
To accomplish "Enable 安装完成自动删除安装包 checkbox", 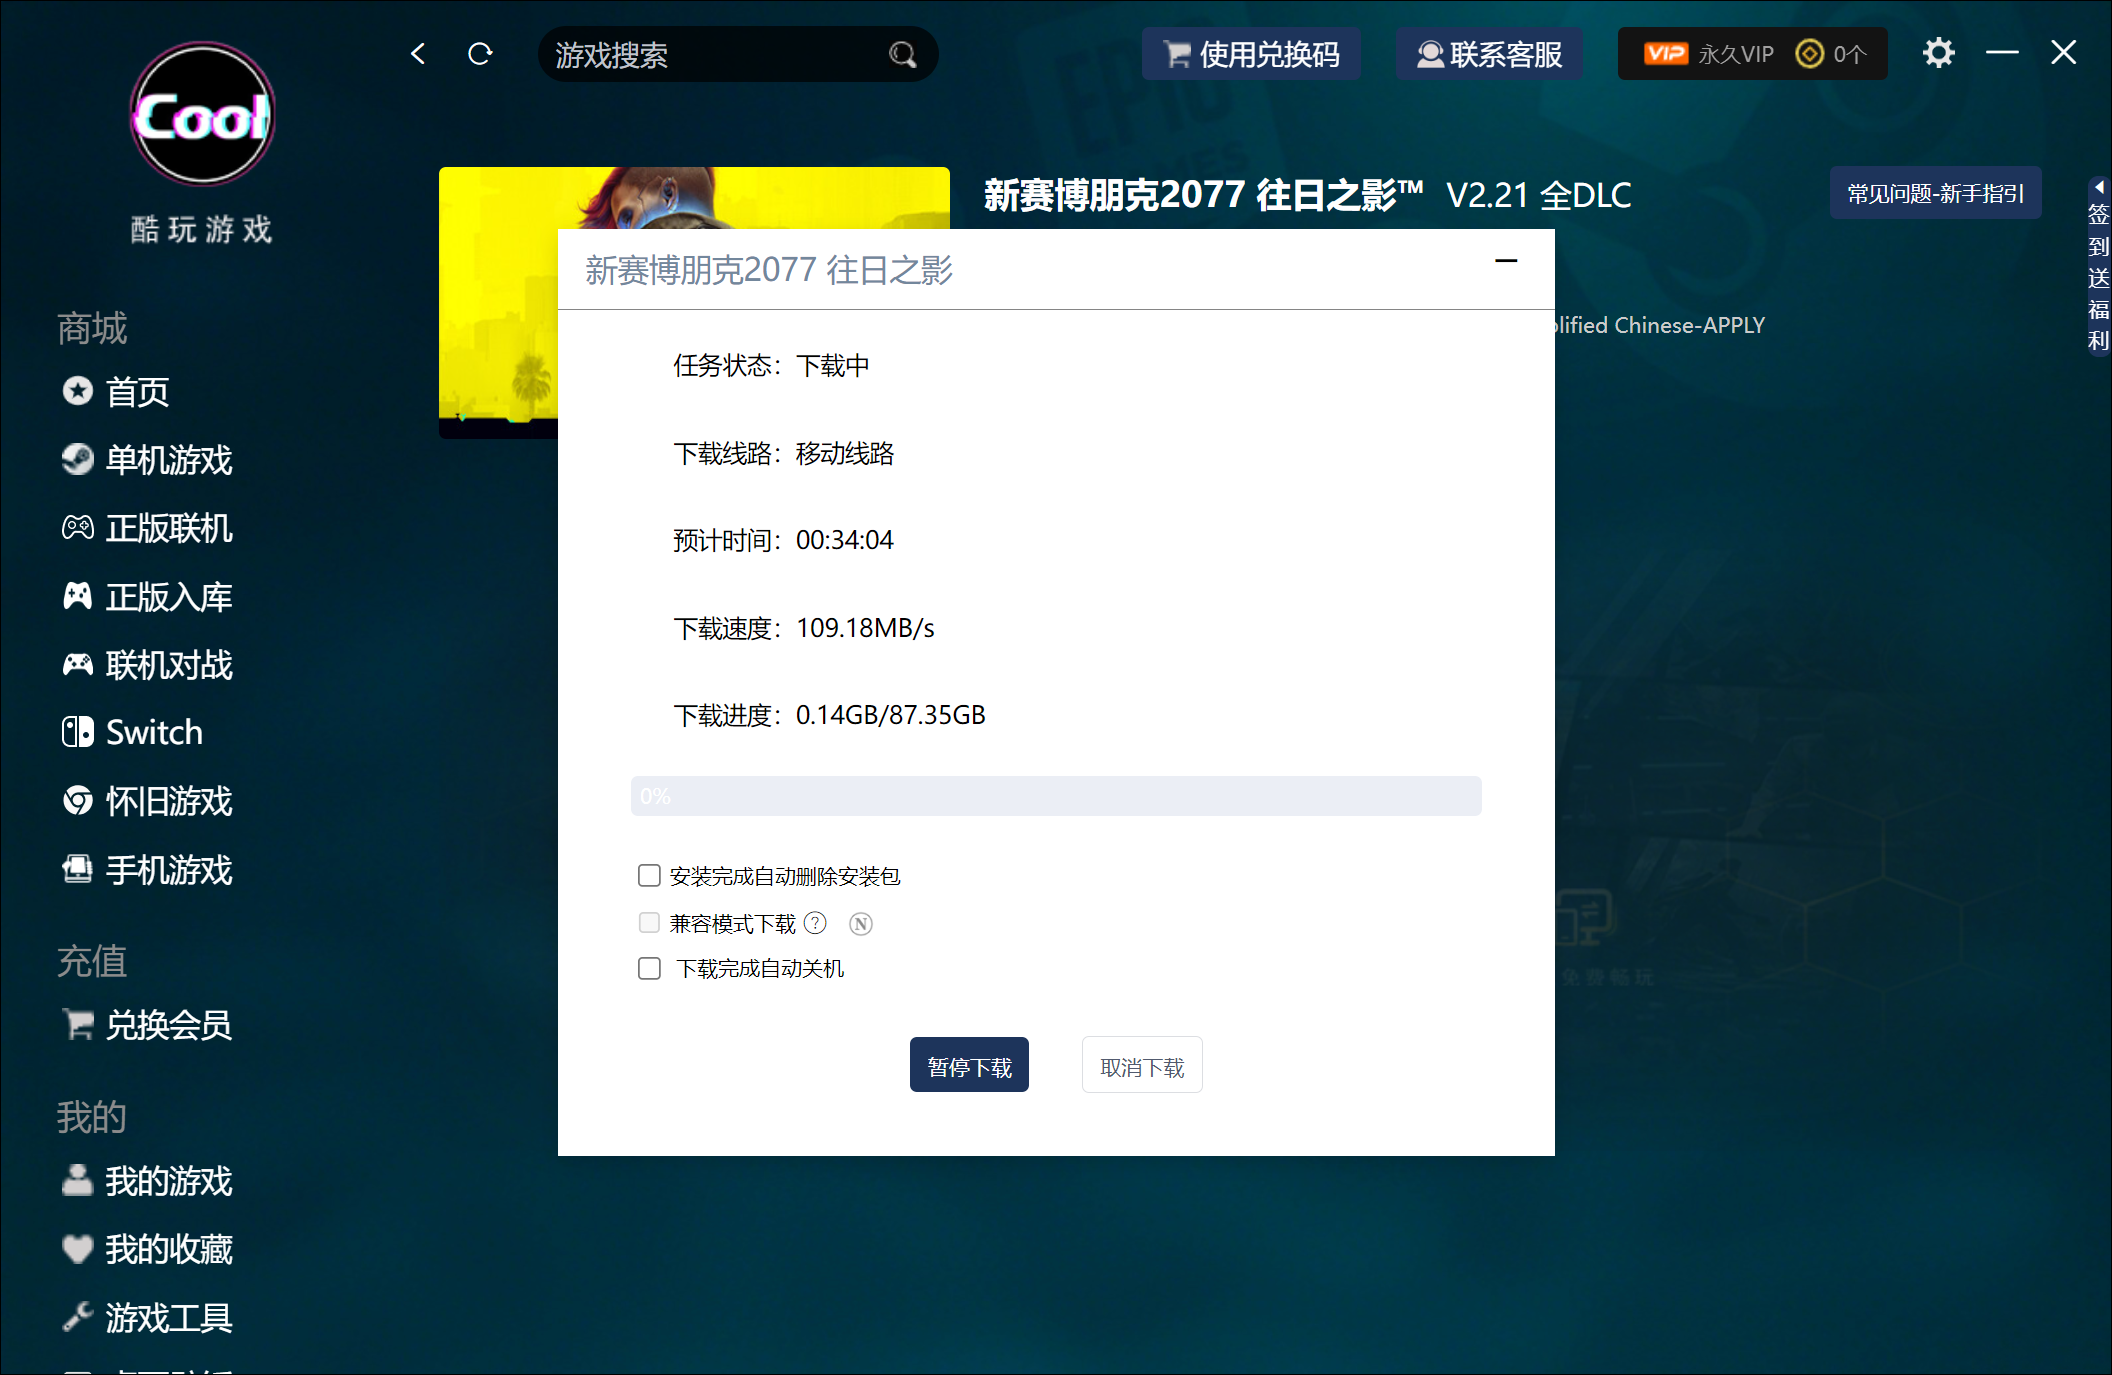I will click(x=649, y=876).
